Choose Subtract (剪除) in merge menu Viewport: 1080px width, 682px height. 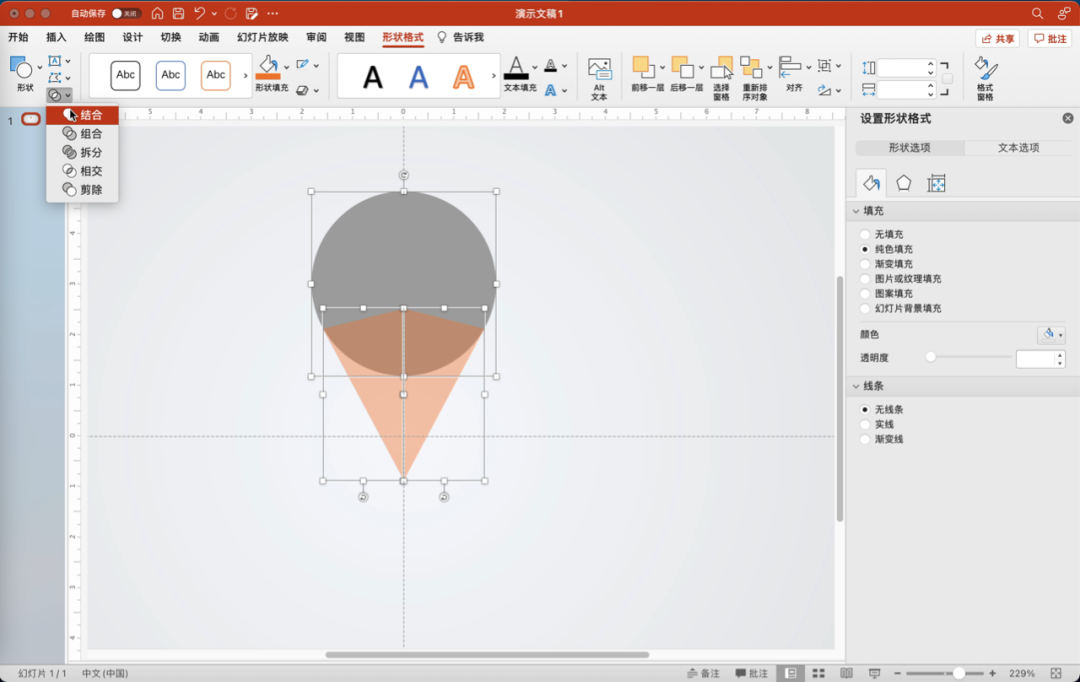point(83,189)
